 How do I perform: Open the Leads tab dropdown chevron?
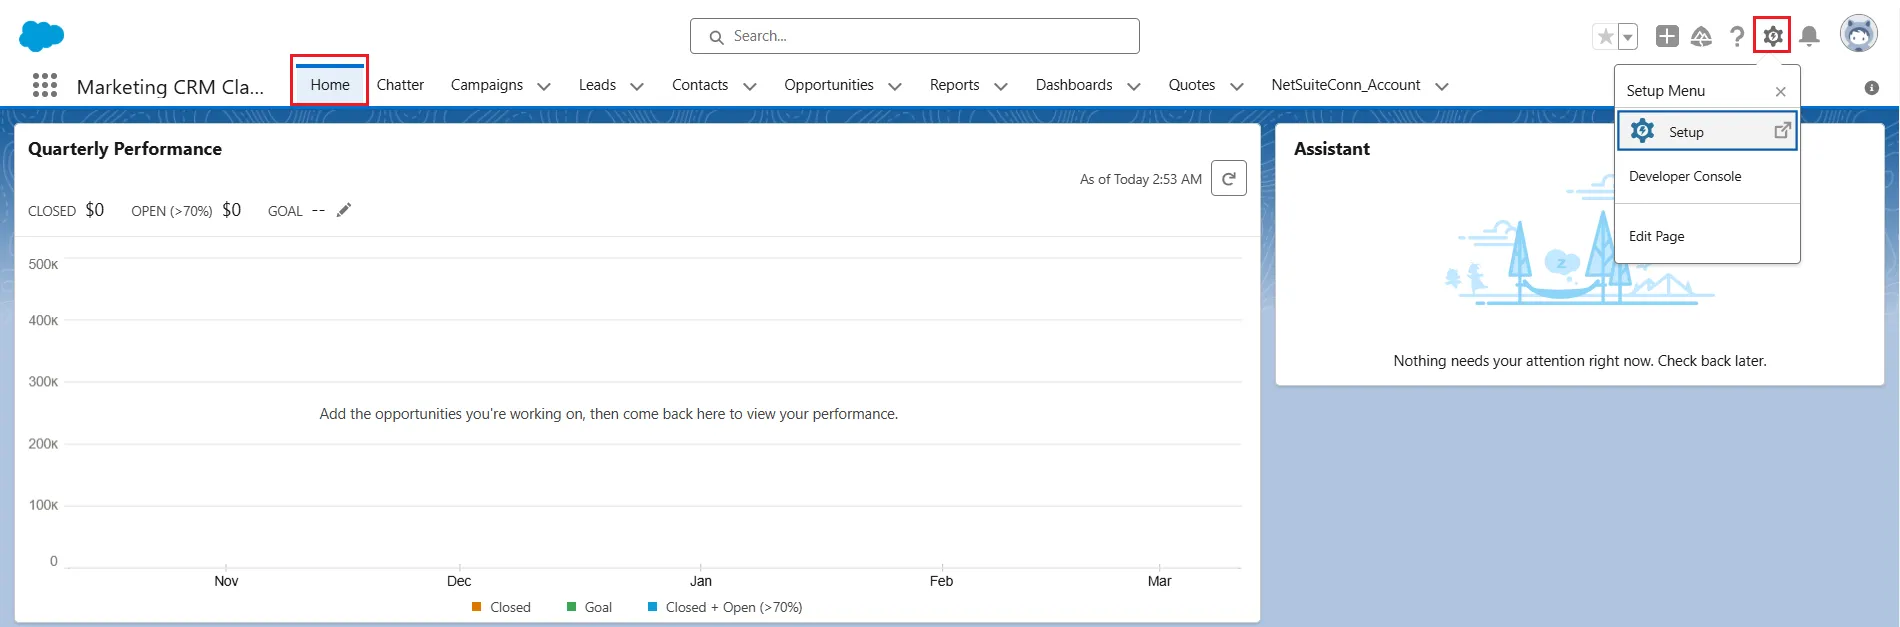pos(637,86)
